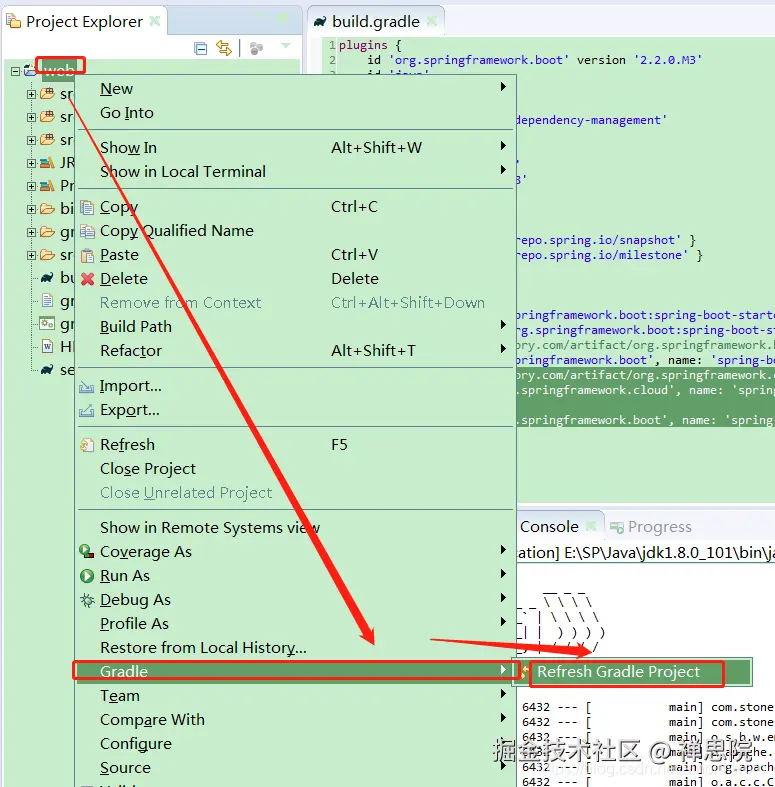Open Show in Local Terminal submenu

[296, 172]
